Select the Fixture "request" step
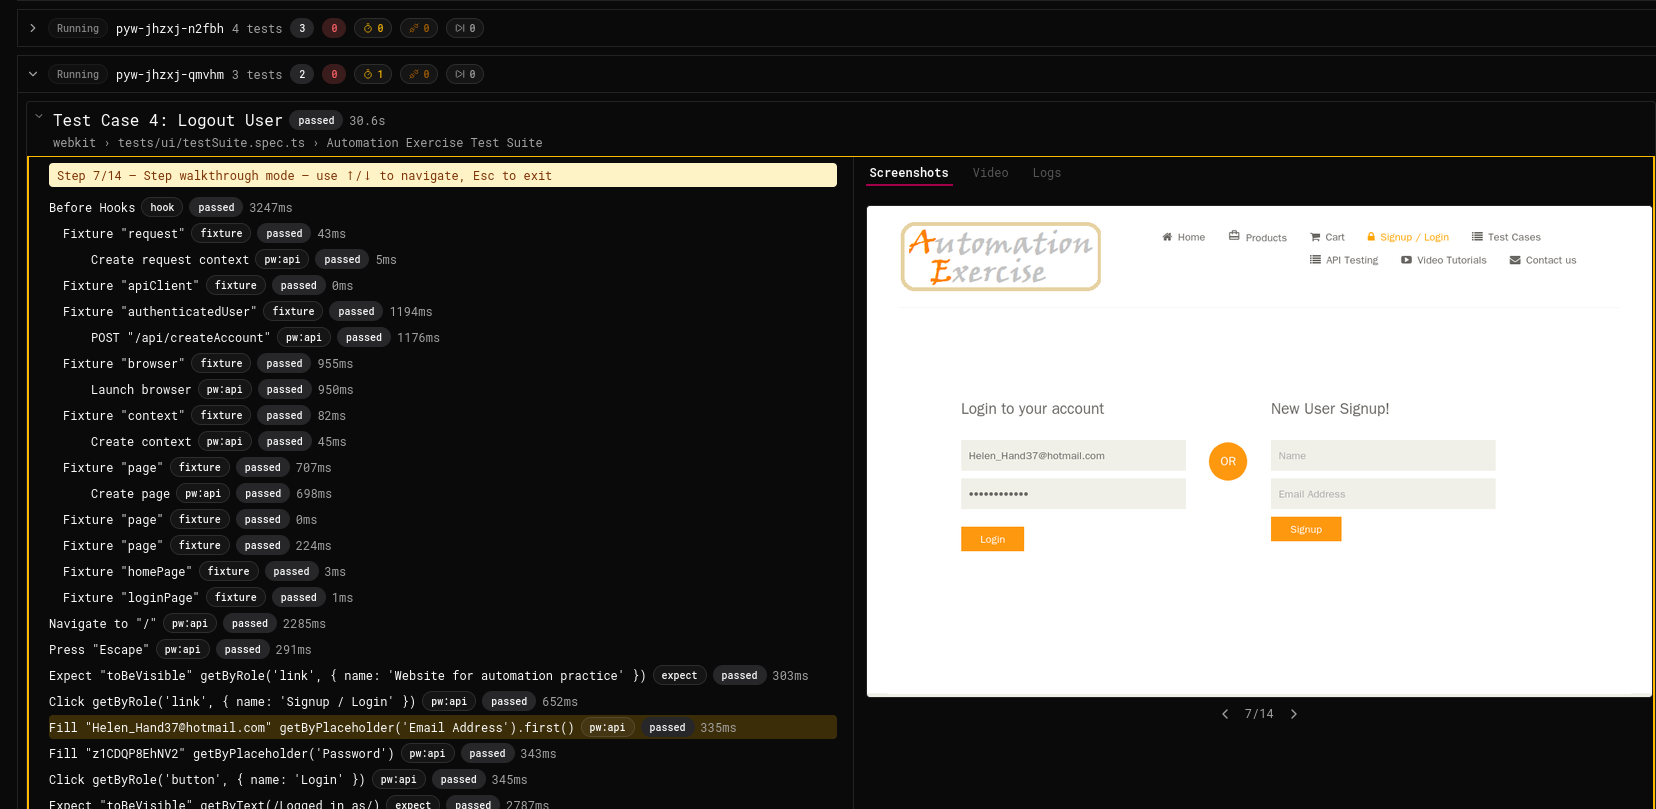The image size is (1656, 809). point(442,233)
